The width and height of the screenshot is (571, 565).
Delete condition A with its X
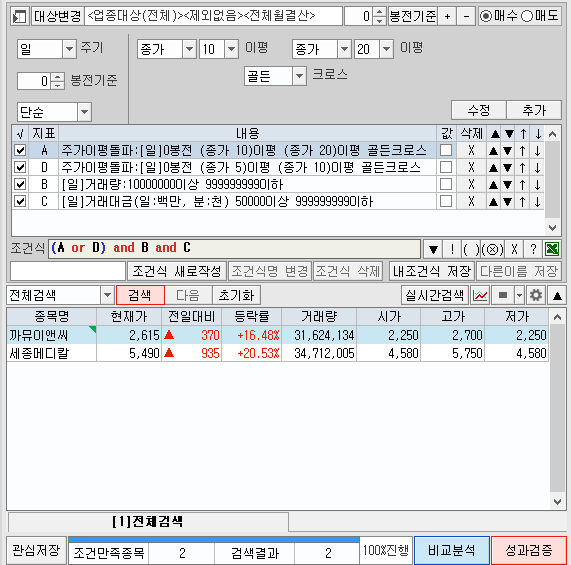pos(472,150)
